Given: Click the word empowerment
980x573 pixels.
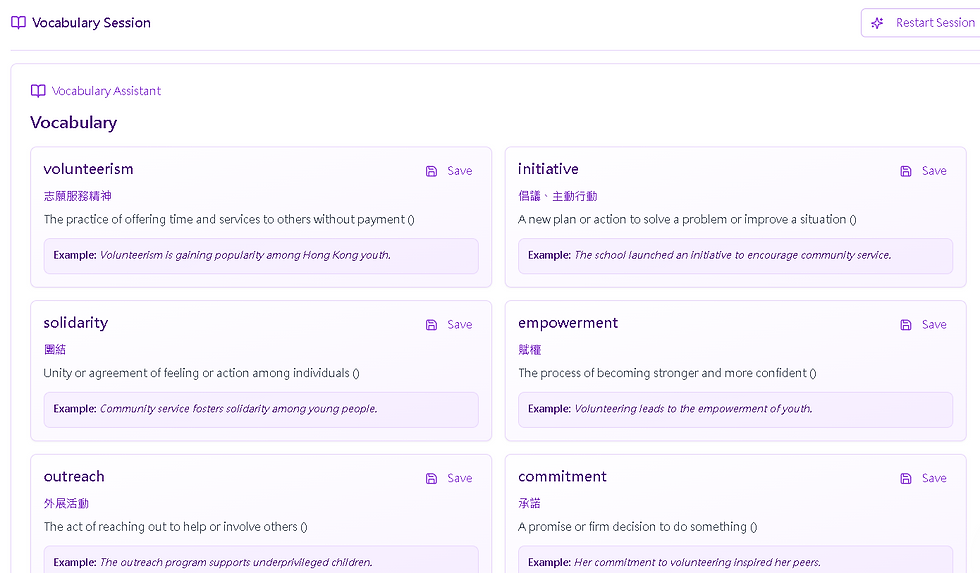Looking at the screenshot, I should 568,323.
